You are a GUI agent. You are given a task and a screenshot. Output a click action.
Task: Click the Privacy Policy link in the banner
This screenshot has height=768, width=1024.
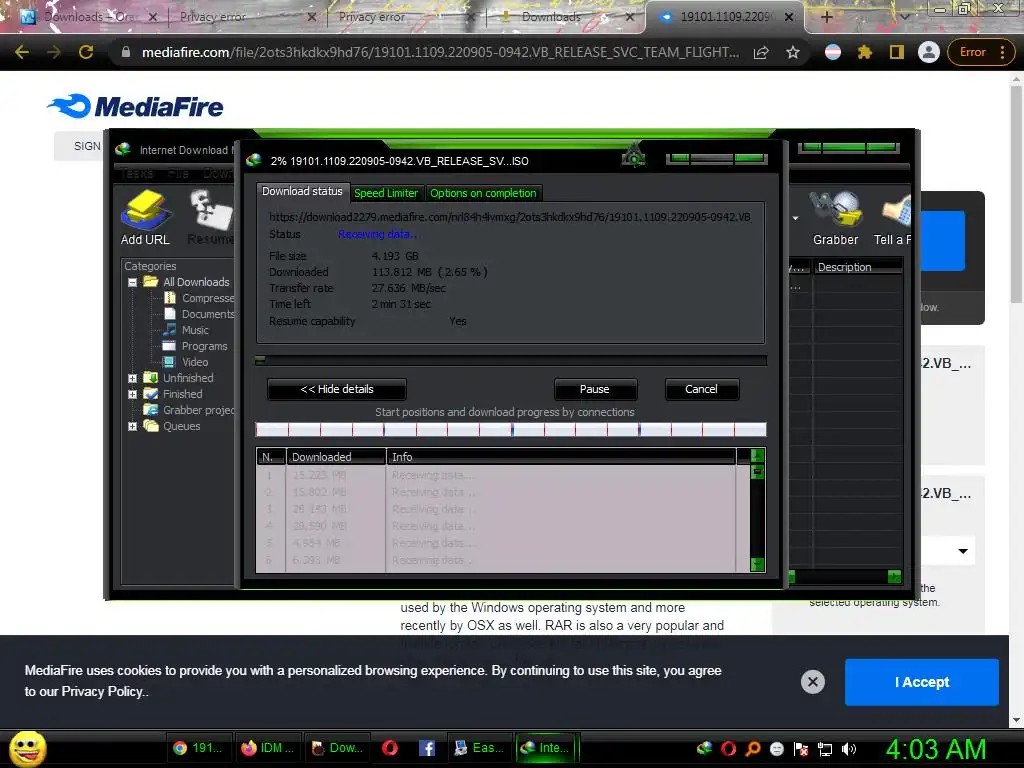click(x=102, y=692)
